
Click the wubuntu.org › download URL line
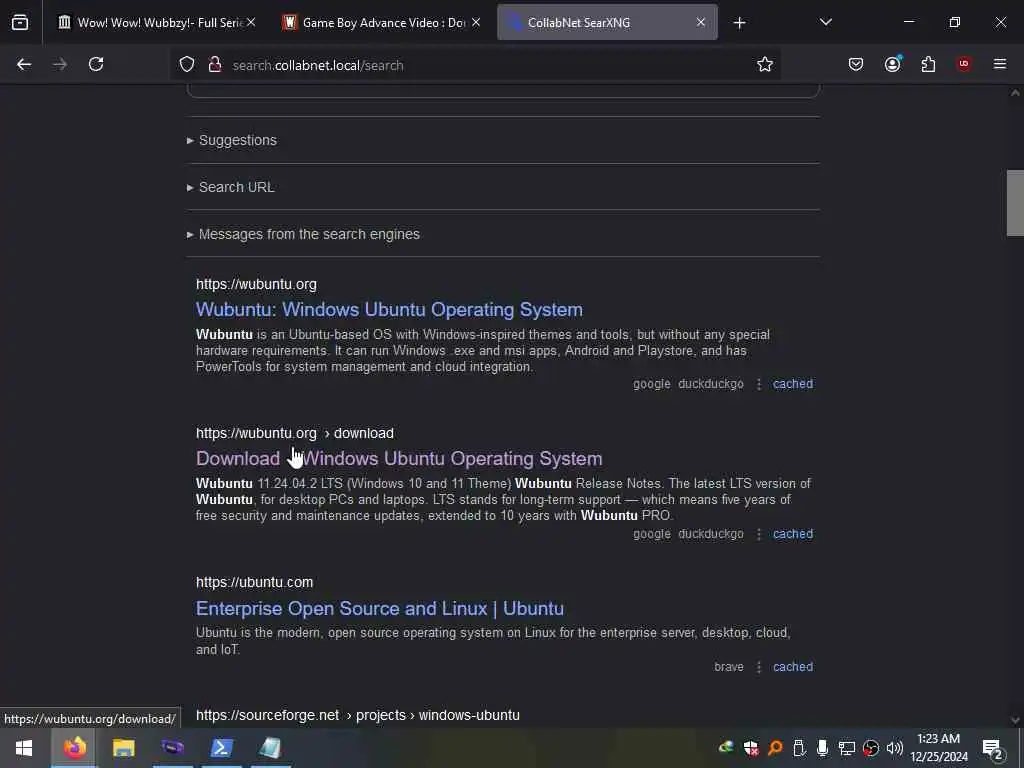[x=295, y=433]
